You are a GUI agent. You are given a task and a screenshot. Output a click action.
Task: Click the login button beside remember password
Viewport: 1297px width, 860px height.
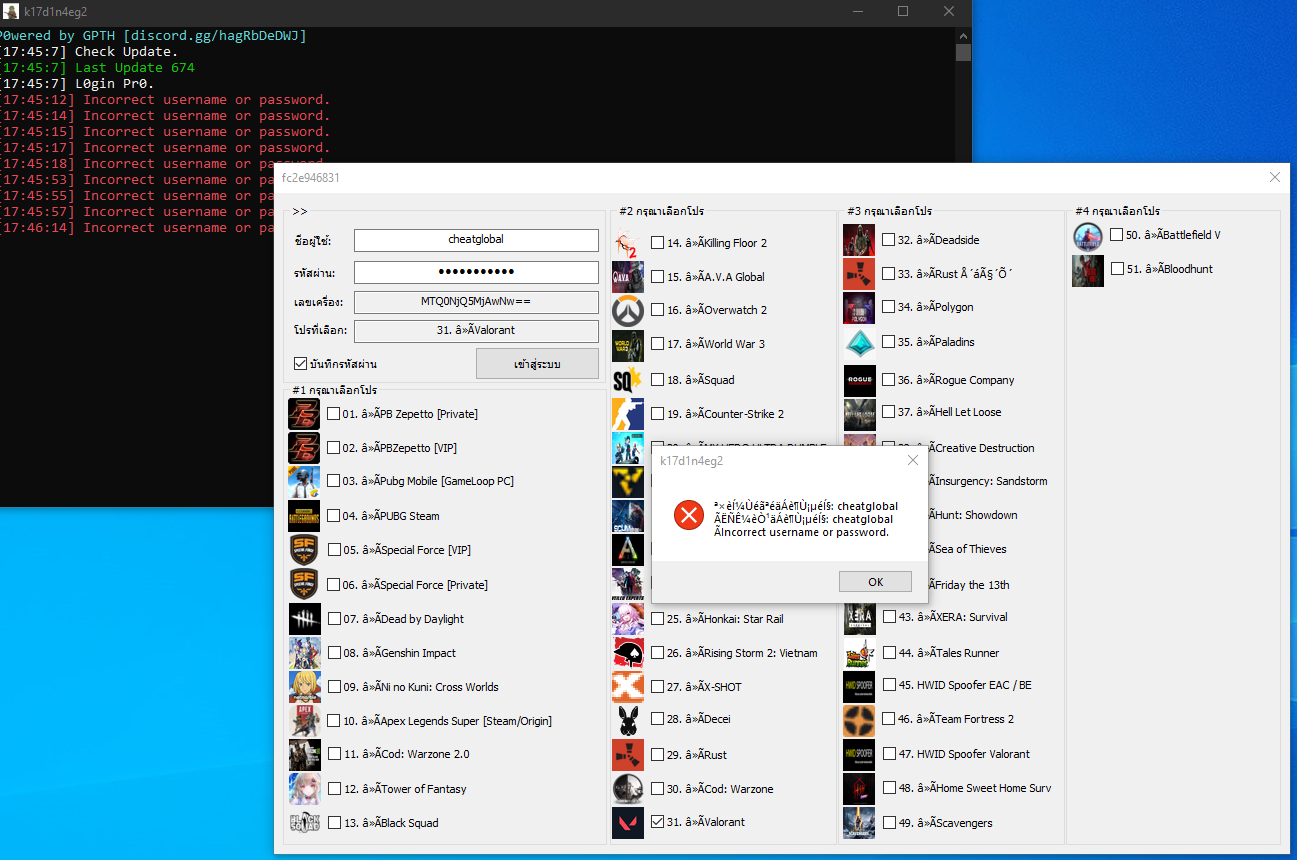pyautogui.click(x=537, y=364)
